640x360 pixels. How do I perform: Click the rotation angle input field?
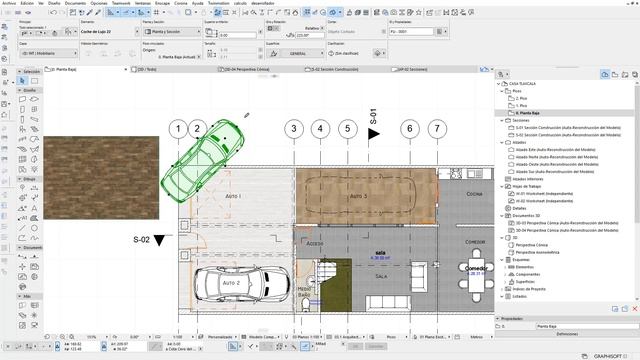[x=309, y=36]
